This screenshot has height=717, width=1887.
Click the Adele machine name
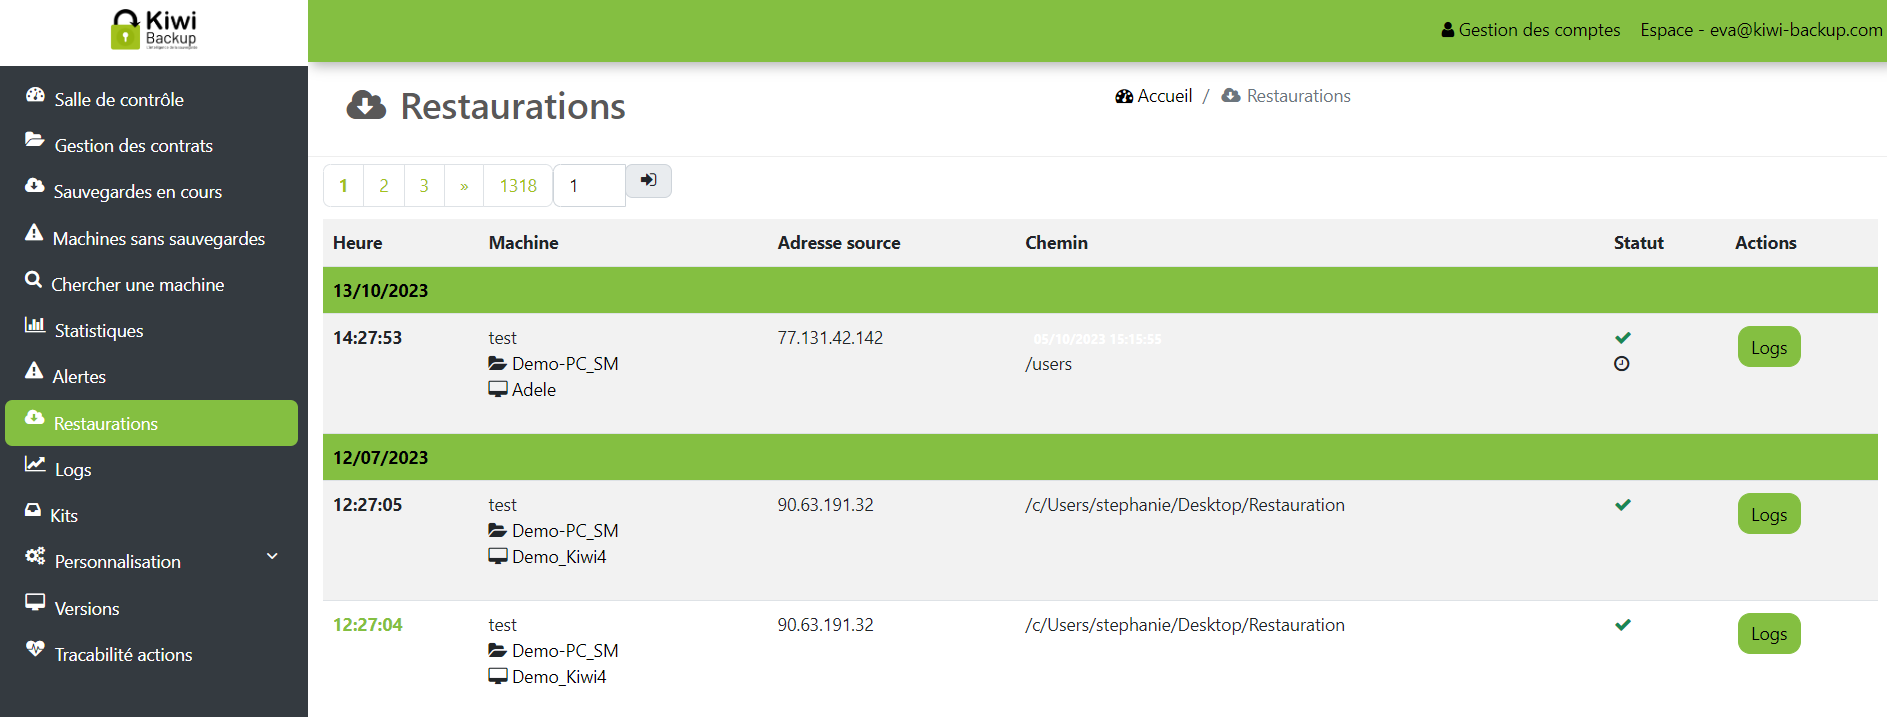click(x=534, y=390)
